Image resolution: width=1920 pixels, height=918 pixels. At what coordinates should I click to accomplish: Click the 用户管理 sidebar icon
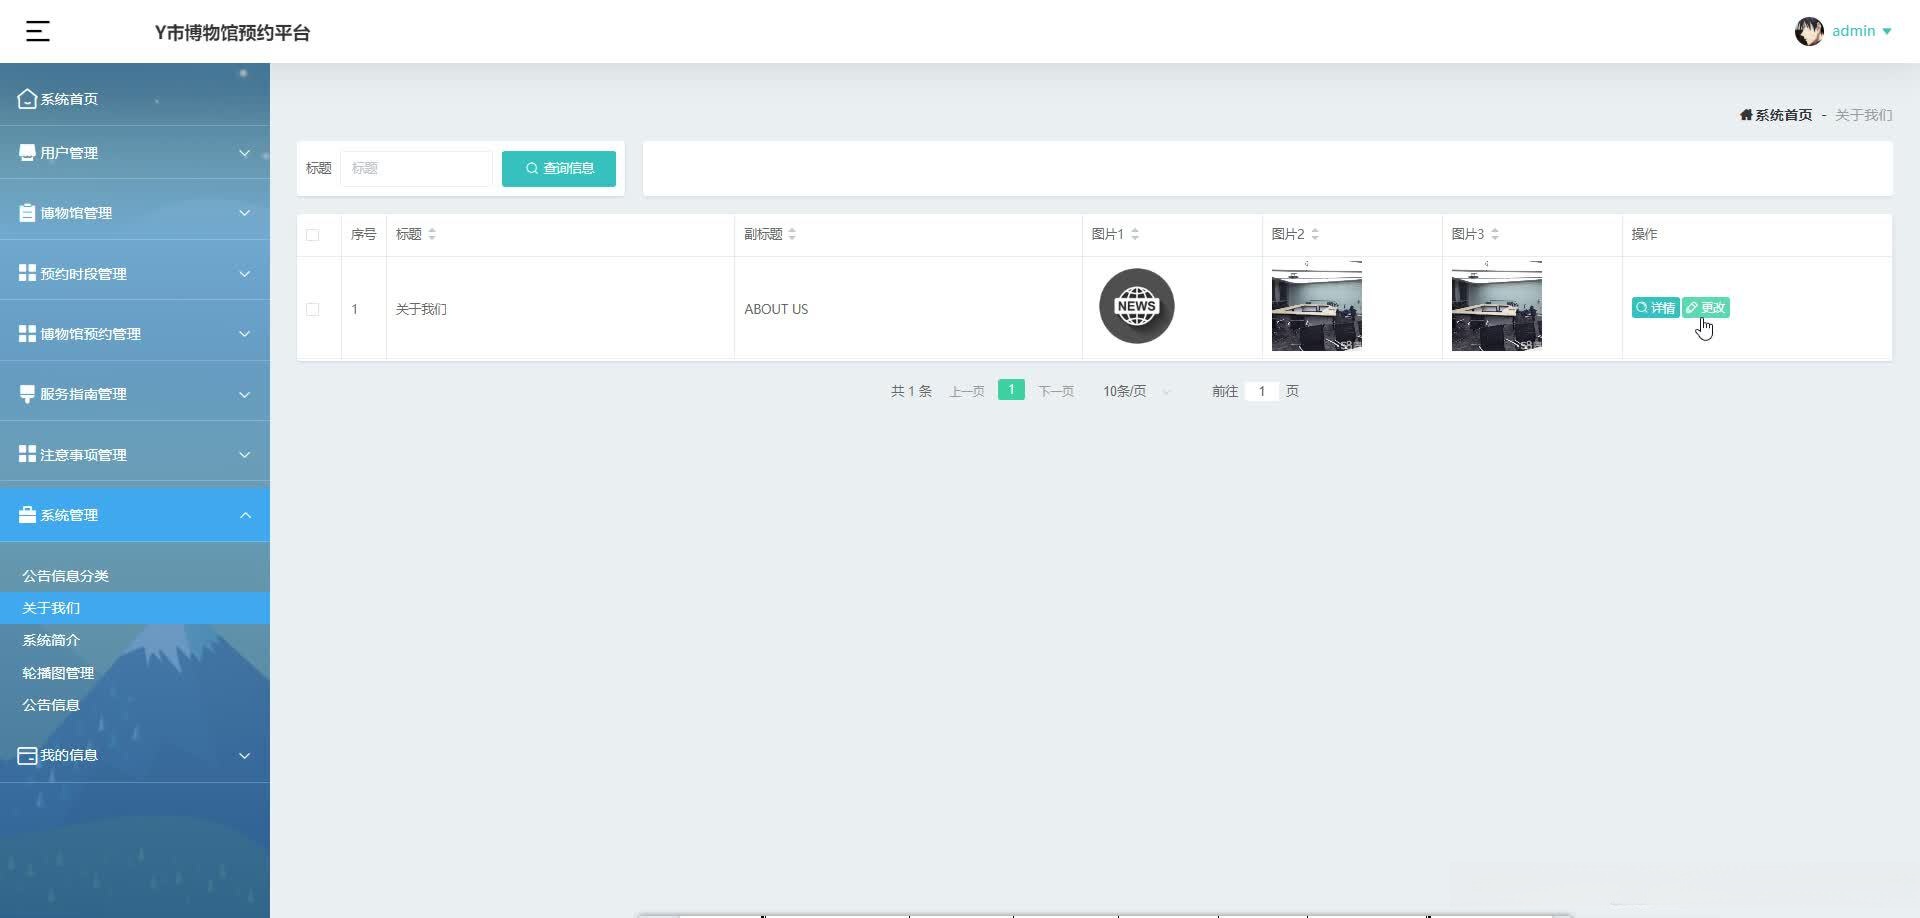27,152
